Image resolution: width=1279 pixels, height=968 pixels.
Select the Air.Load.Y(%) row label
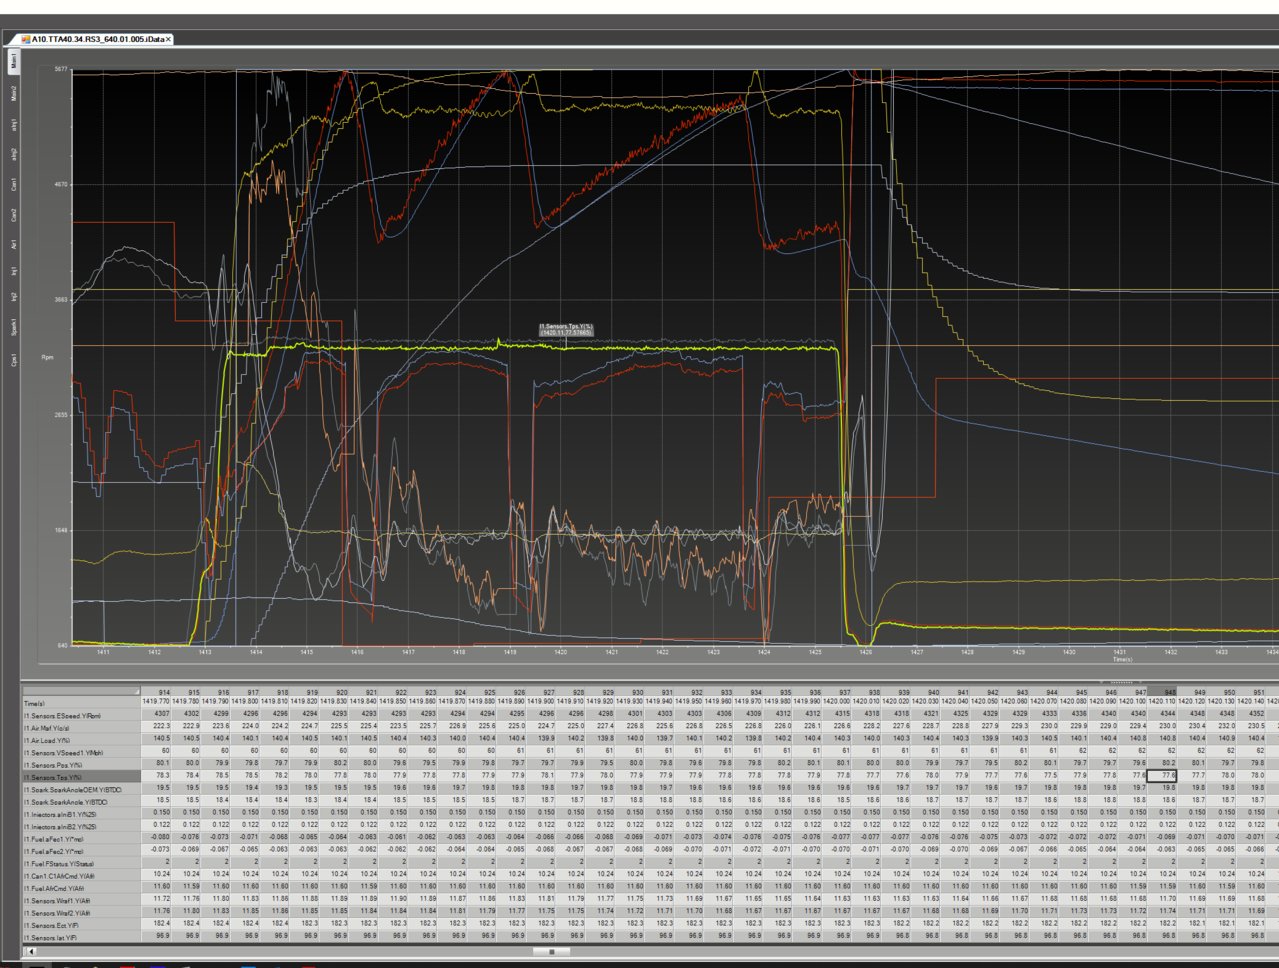[x=81, y=739]
